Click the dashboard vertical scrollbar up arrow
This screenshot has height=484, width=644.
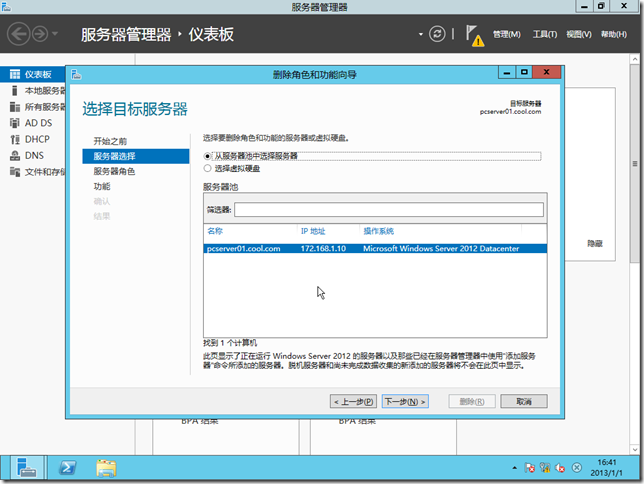coord(635,59)
